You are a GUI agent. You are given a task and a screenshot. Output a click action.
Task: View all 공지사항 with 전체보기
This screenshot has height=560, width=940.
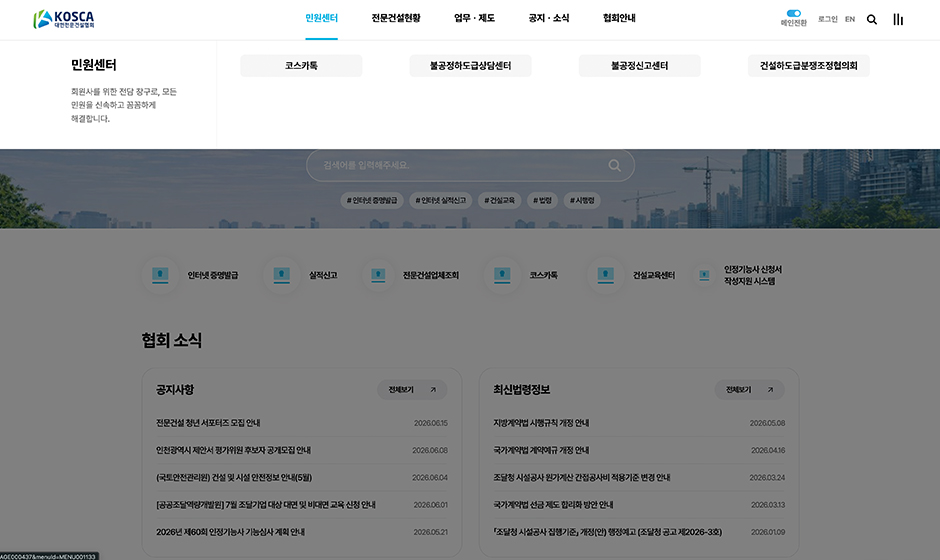pyautogui.click(x=412, y=390)
